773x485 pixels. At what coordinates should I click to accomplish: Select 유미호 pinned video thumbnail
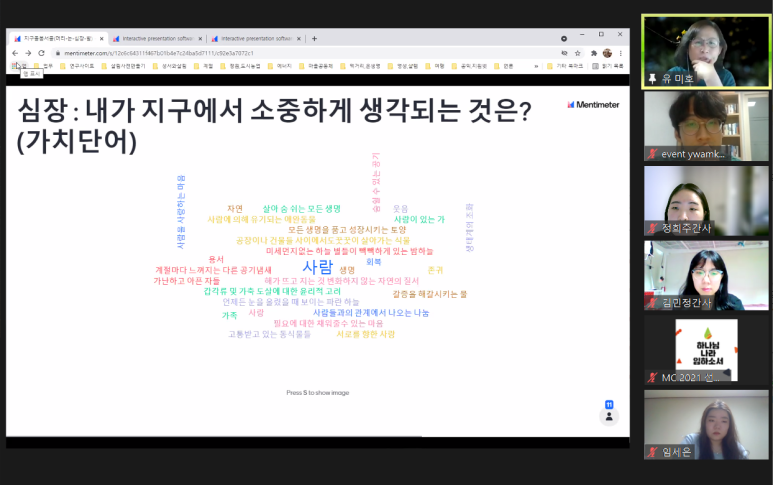coord(706,52)
